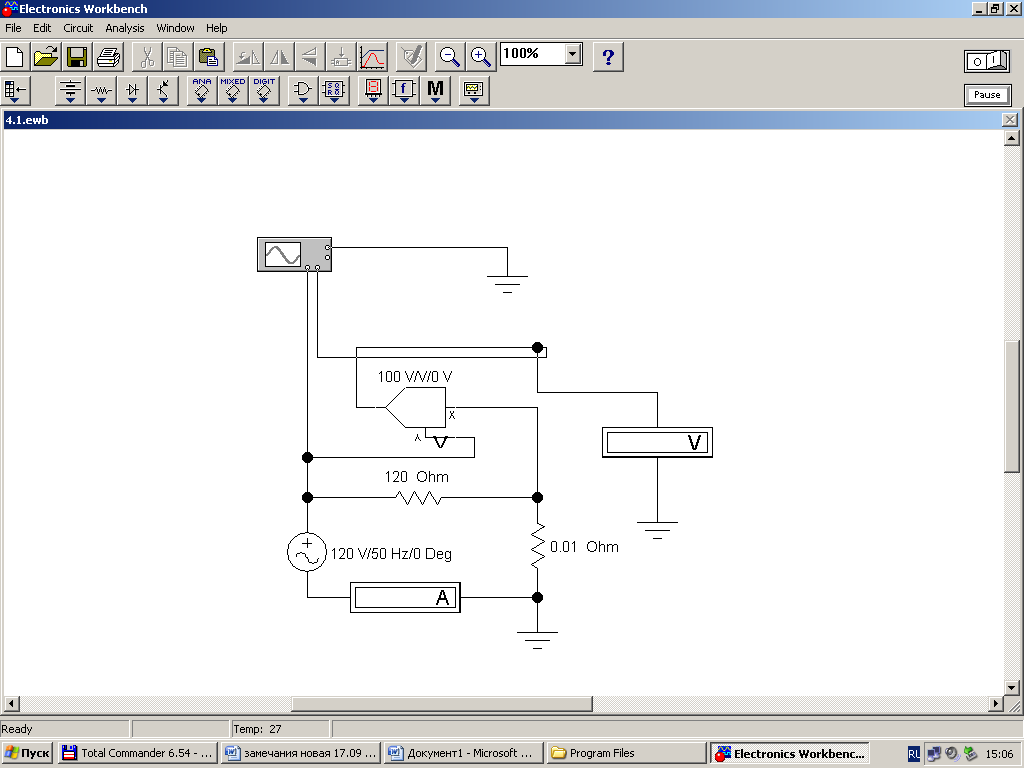Click the vertical scrollbar up arrow

pyautogui.click(x=1012, y=138)
